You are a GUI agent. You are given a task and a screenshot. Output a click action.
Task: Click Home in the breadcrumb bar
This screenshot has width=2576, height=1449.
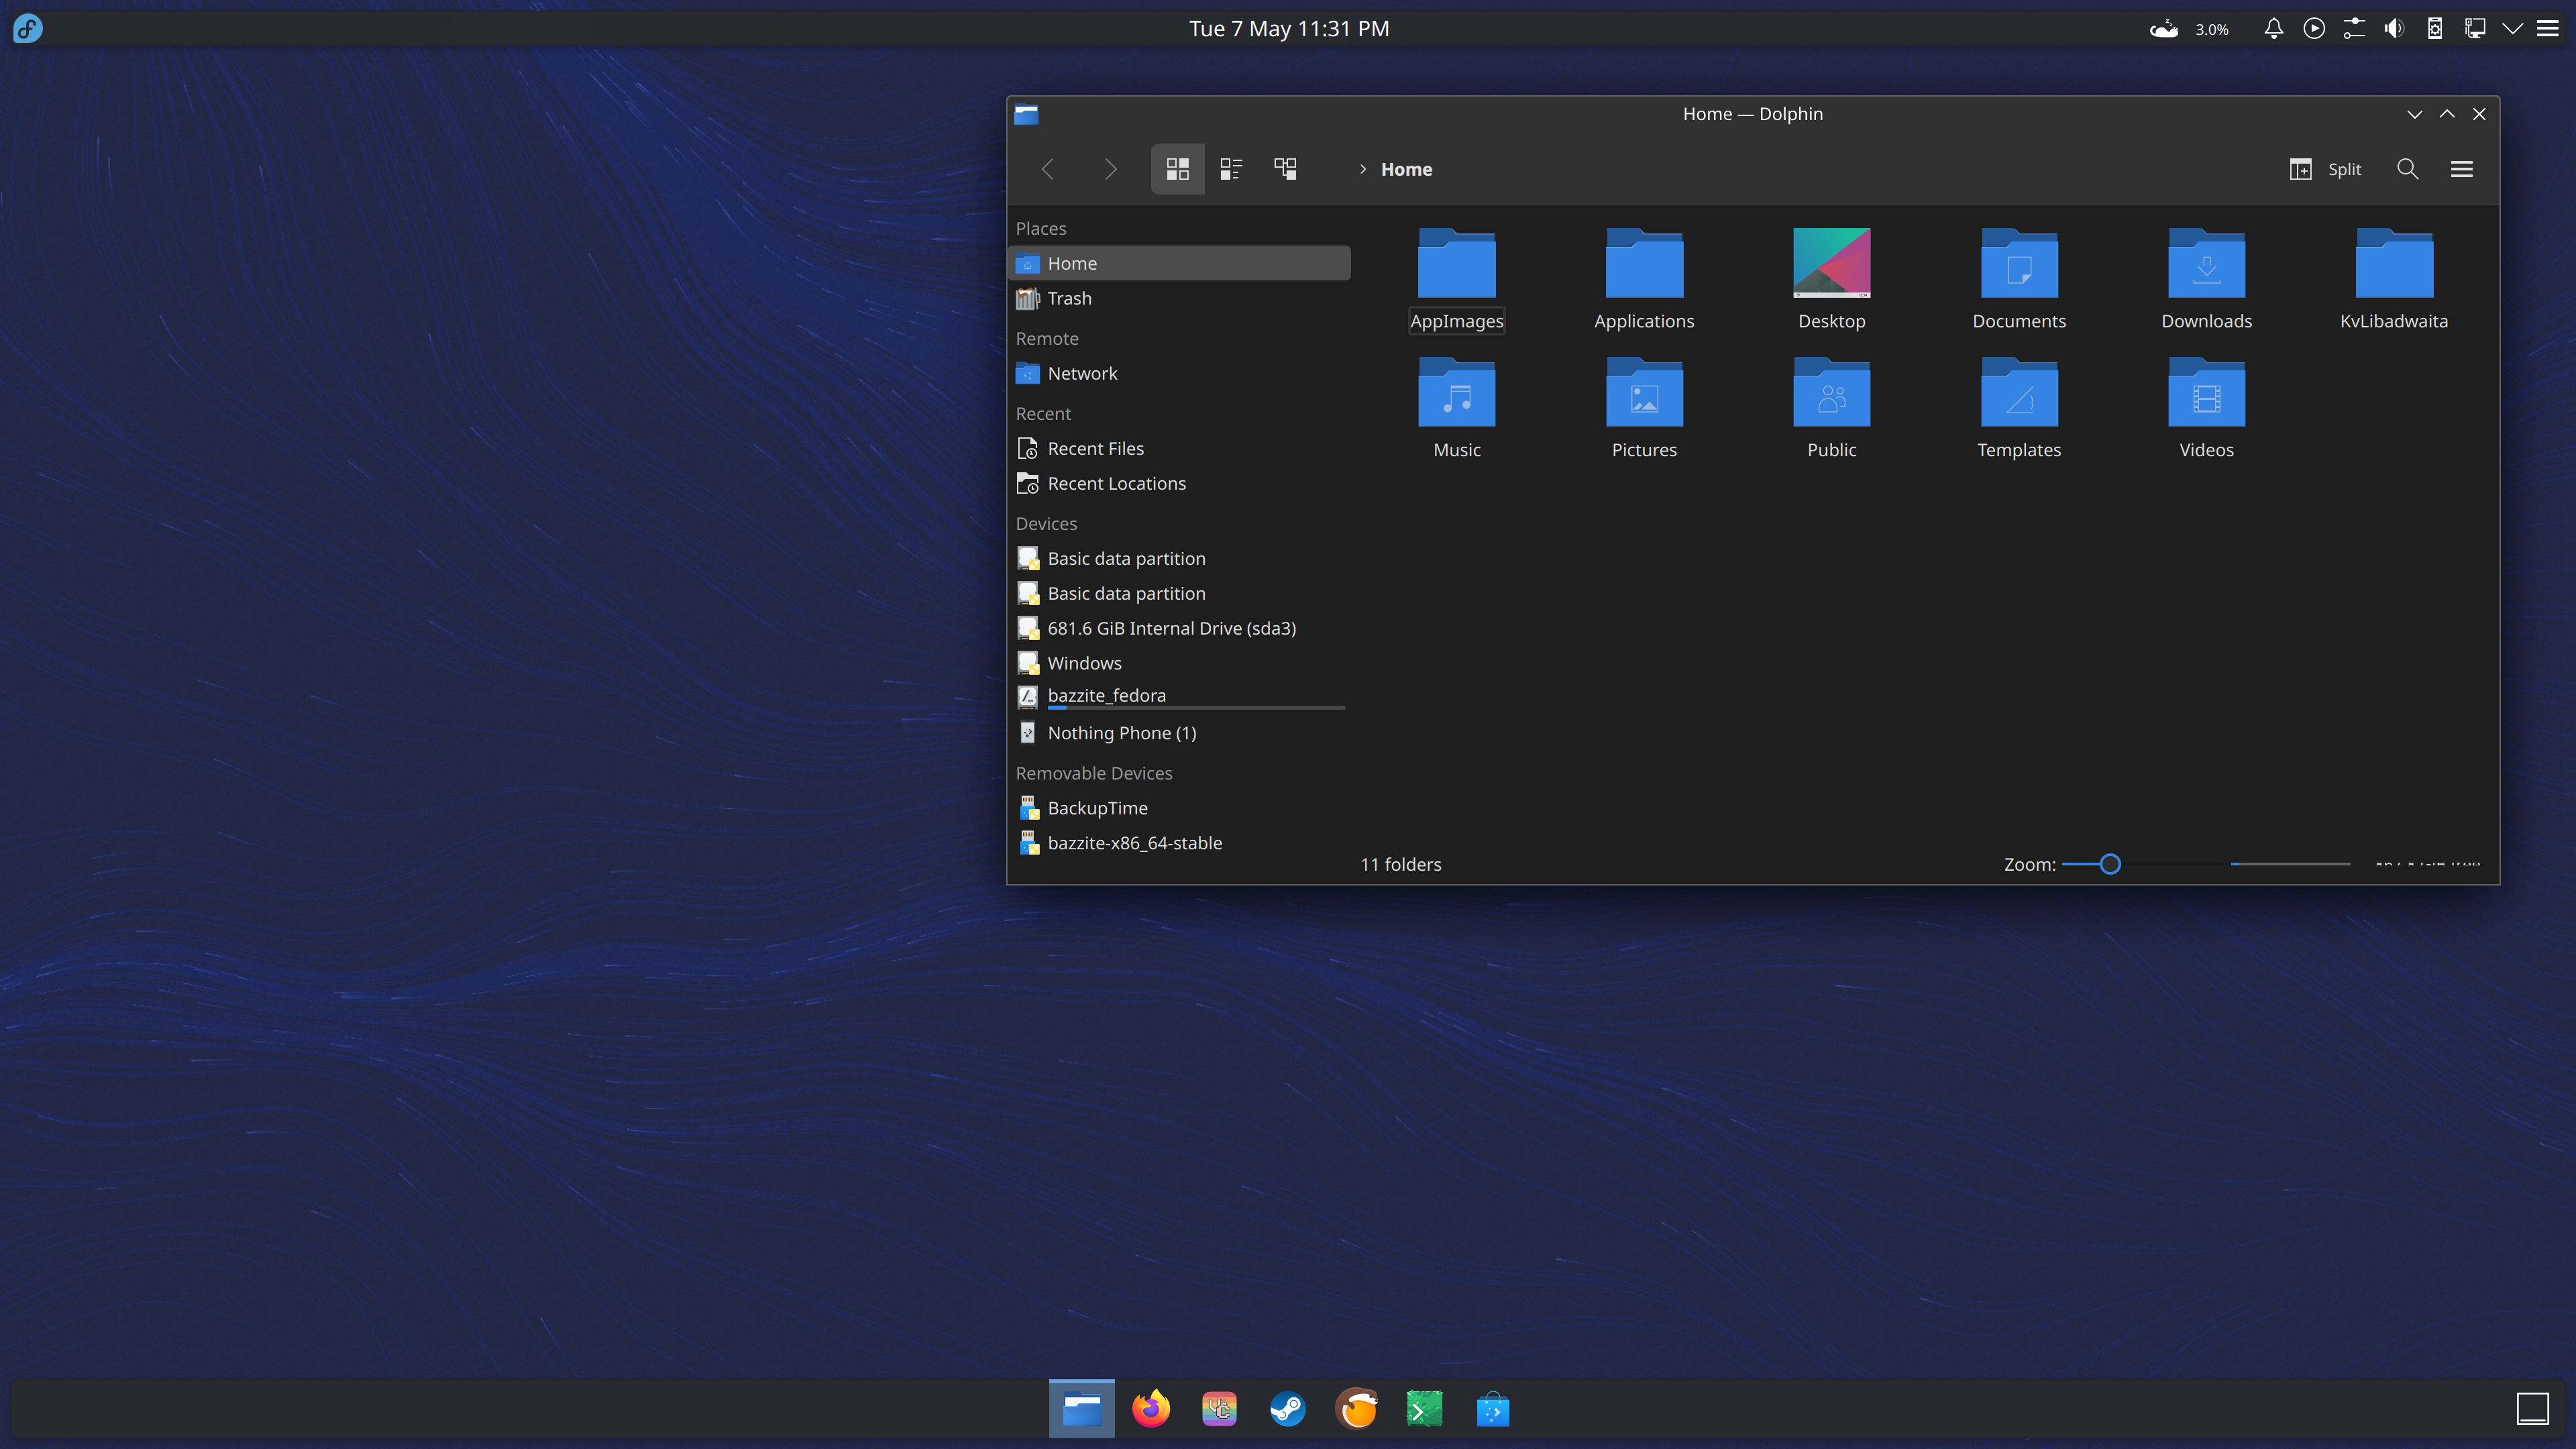(x=1406, y=169)
